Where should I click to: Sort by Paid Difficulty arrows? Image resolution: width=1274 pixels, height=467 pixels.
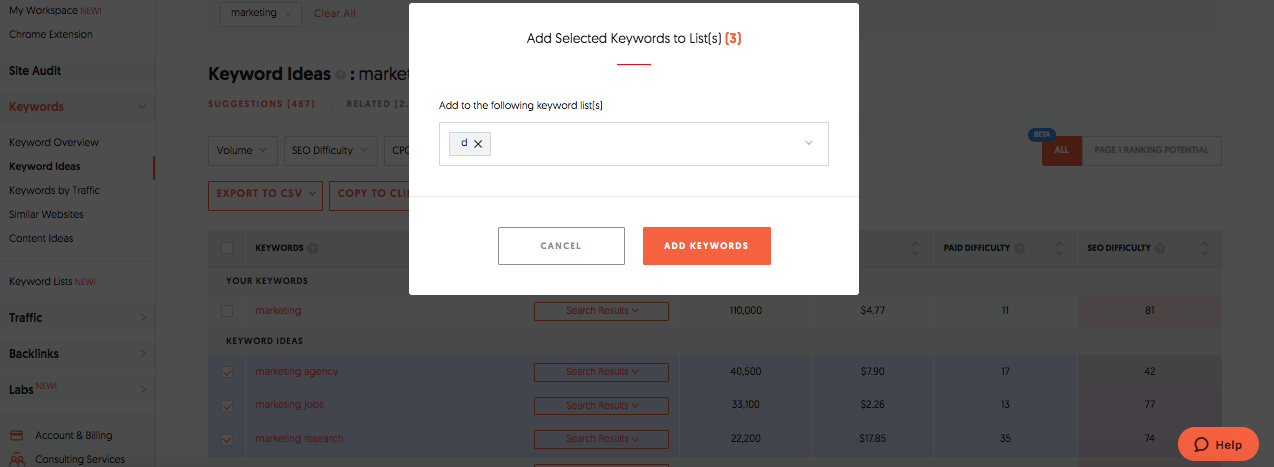tap(1061, 248)
